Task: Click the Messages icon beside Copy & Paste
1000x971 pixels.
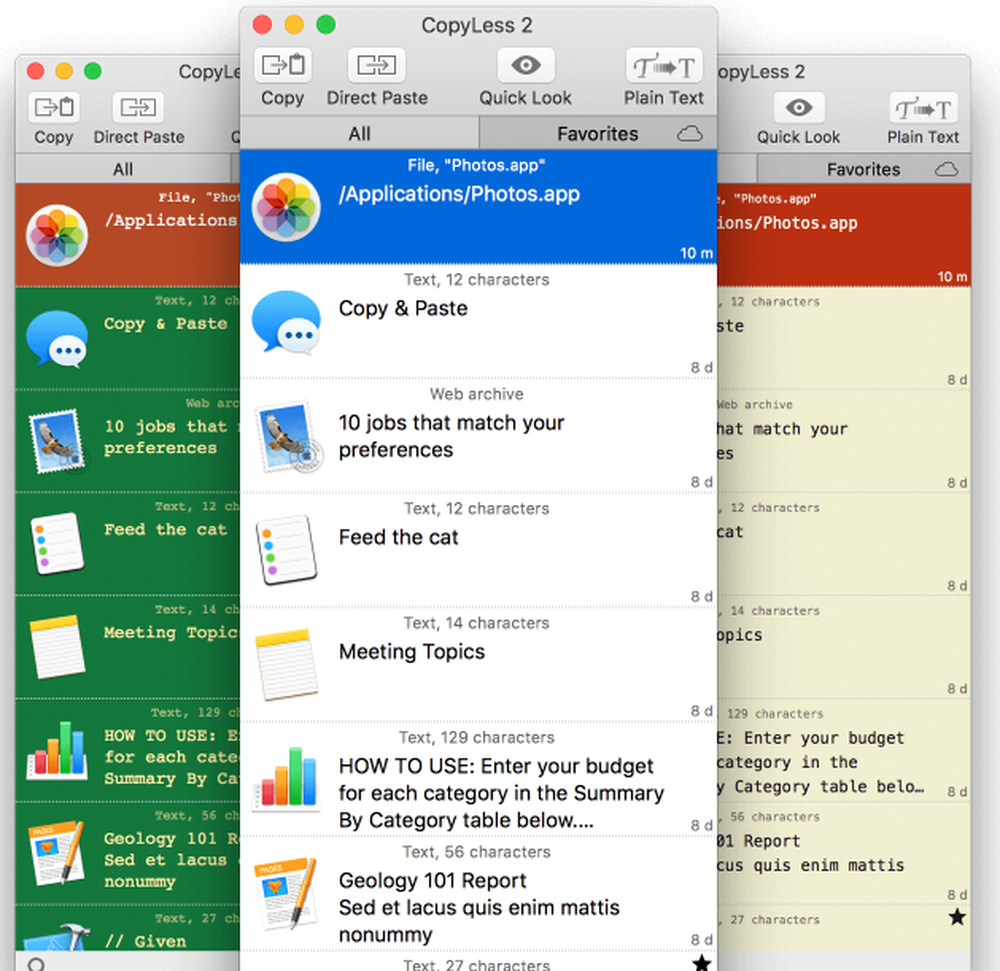Action: click(x=286, y=323)
